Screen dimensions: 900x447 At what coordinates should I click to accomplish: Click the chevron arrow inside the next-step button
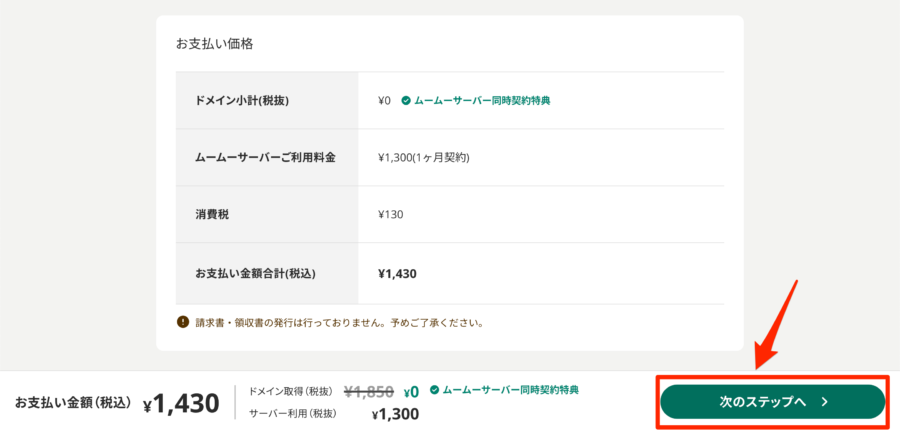point(825,402)
